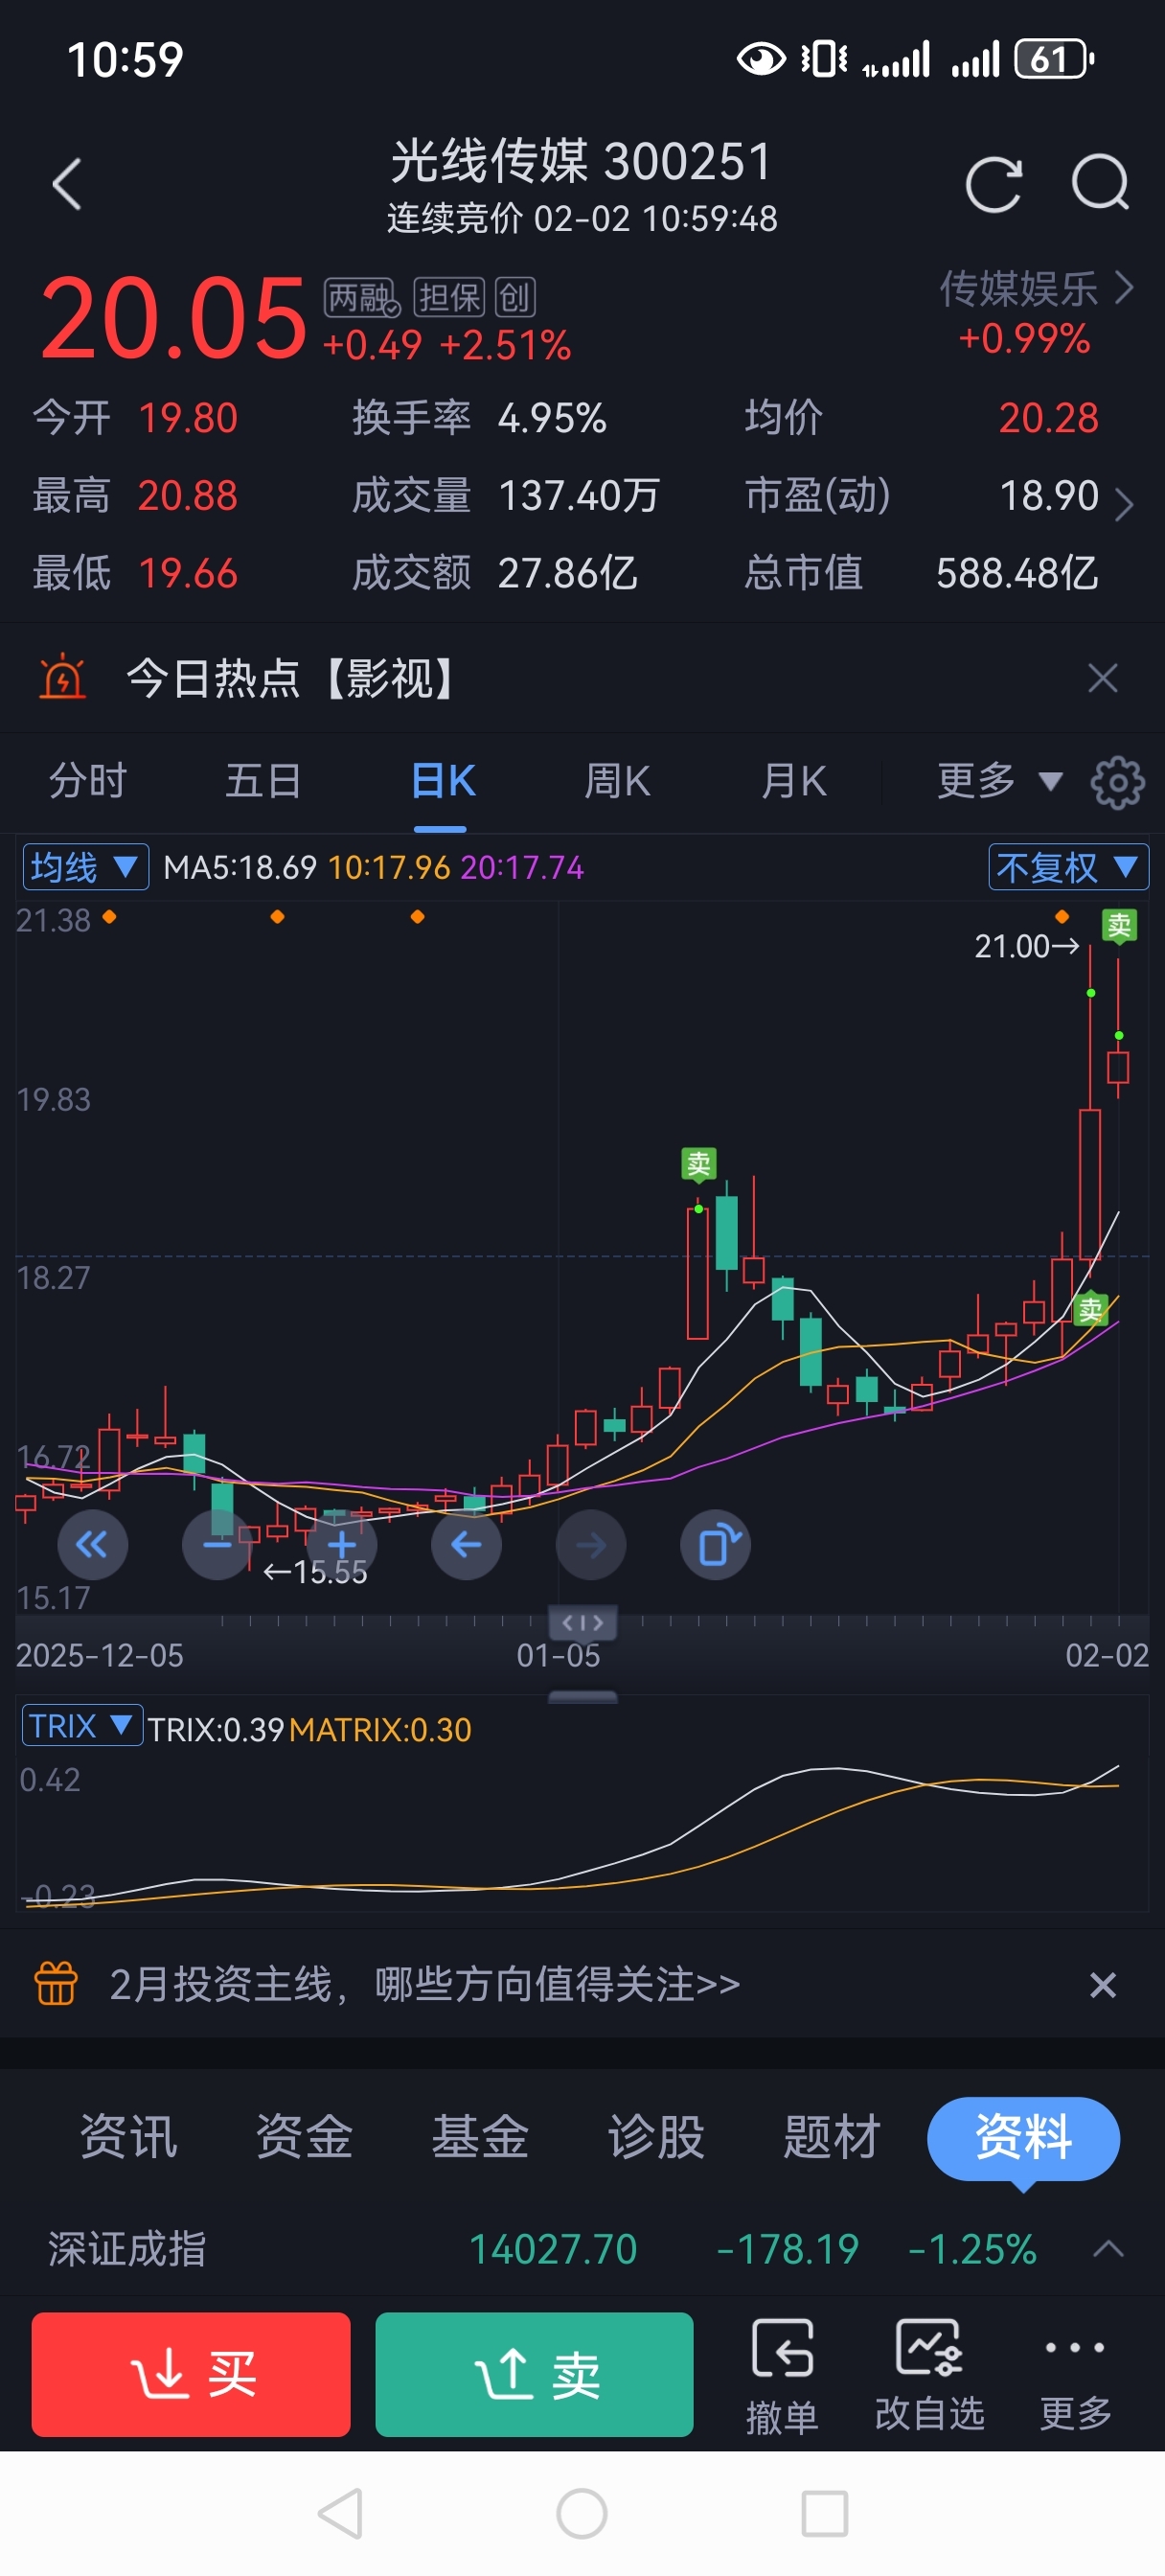Open 均线 indicator dropdown
This screenshot has width=1165, height=2576.
[x=86, y=867]
